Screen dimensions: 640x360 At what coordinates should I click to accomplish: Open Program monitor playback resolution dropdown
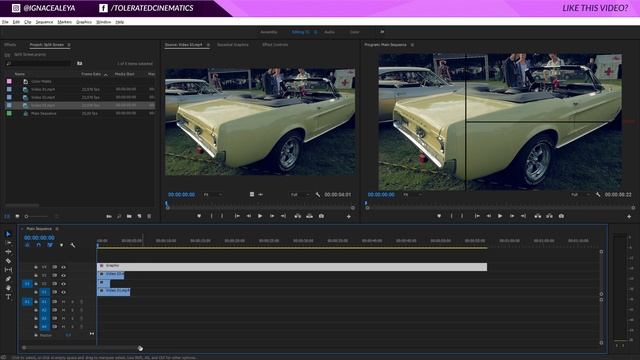coord(580,195)
